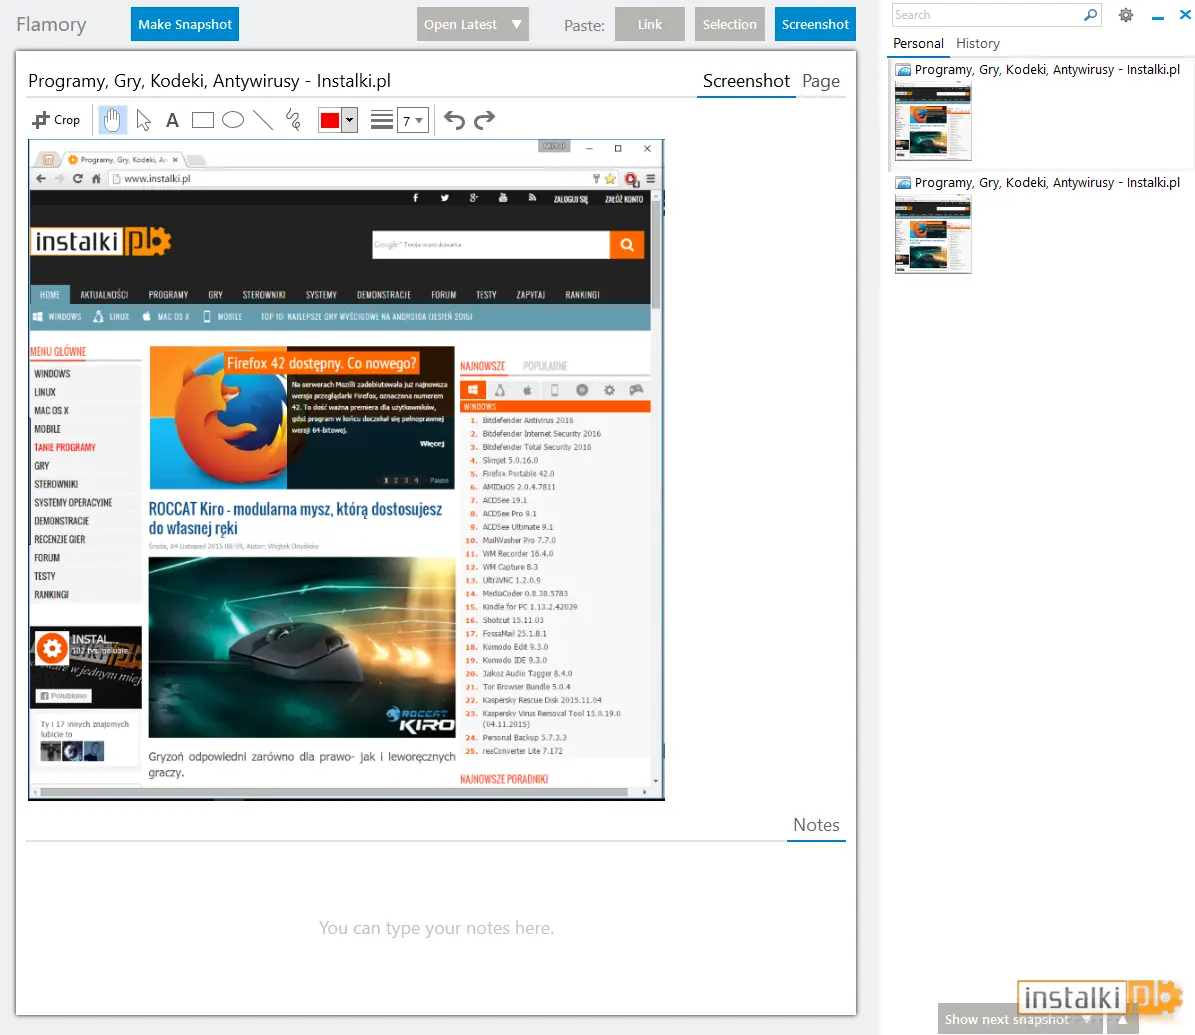1195x1035 pixels.
Task: Open the color picker dropdown arrow
Action: (349, 120)
